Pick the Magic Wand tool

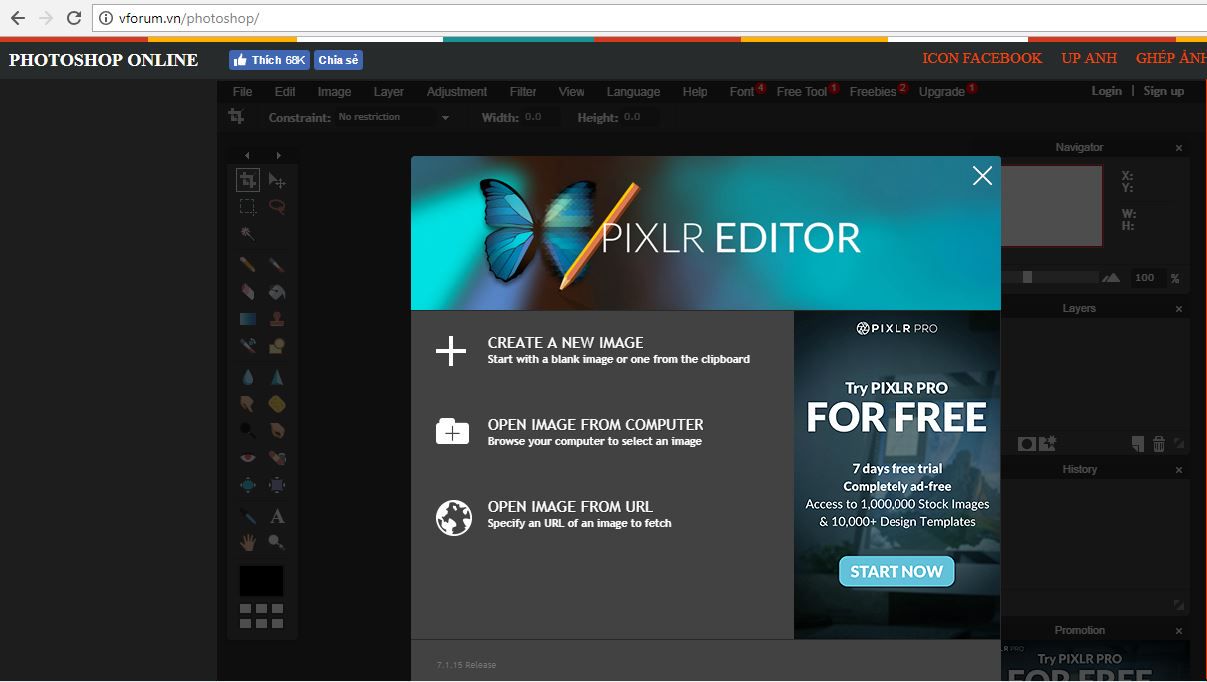(x=247, y=234)
